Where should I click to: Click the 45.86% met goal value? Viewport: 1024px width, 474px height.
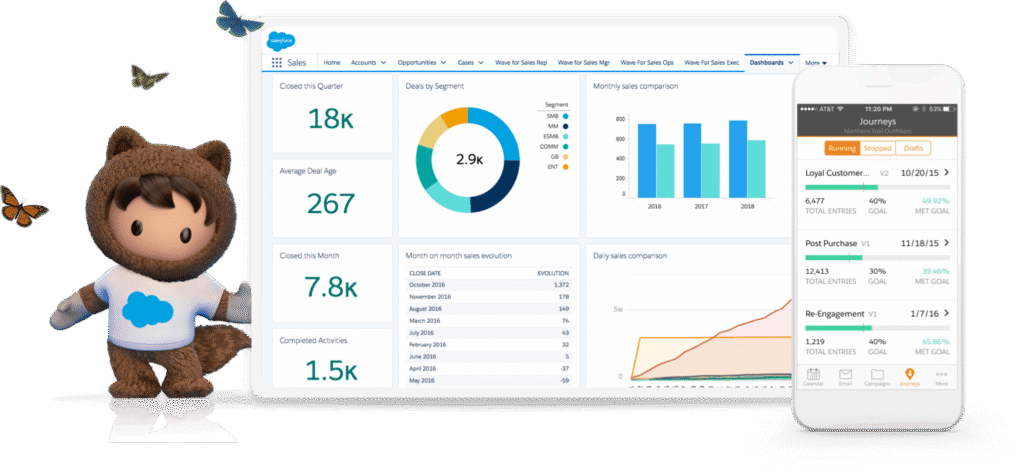coord(936,341)
